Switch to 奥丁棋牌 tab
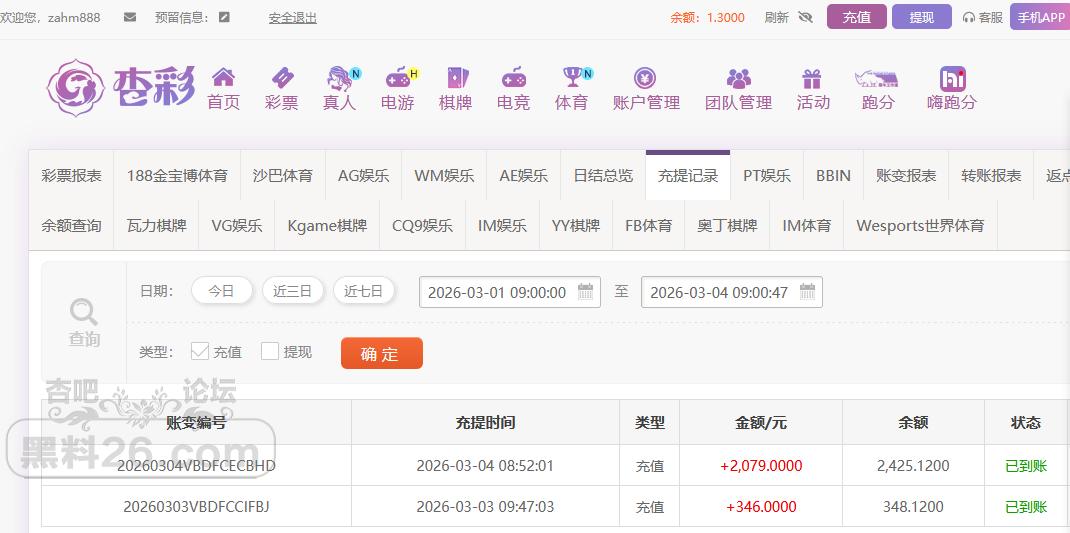Image resolution: width=1070 pixels, height=533 pixels. [x=727, y=225]
